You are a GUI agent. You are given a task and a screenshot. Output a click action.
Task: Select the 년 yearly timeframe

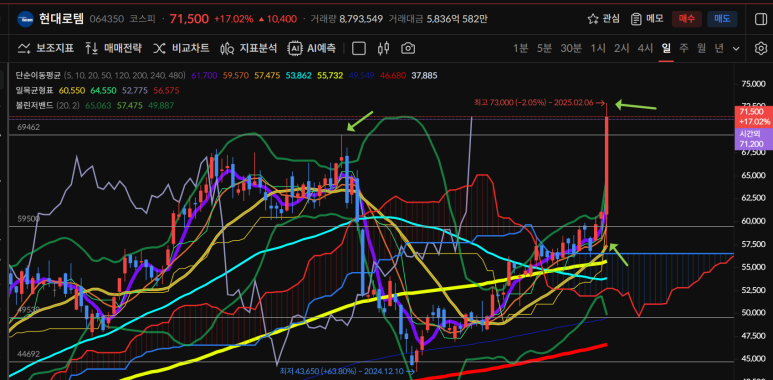coord(719,48)
